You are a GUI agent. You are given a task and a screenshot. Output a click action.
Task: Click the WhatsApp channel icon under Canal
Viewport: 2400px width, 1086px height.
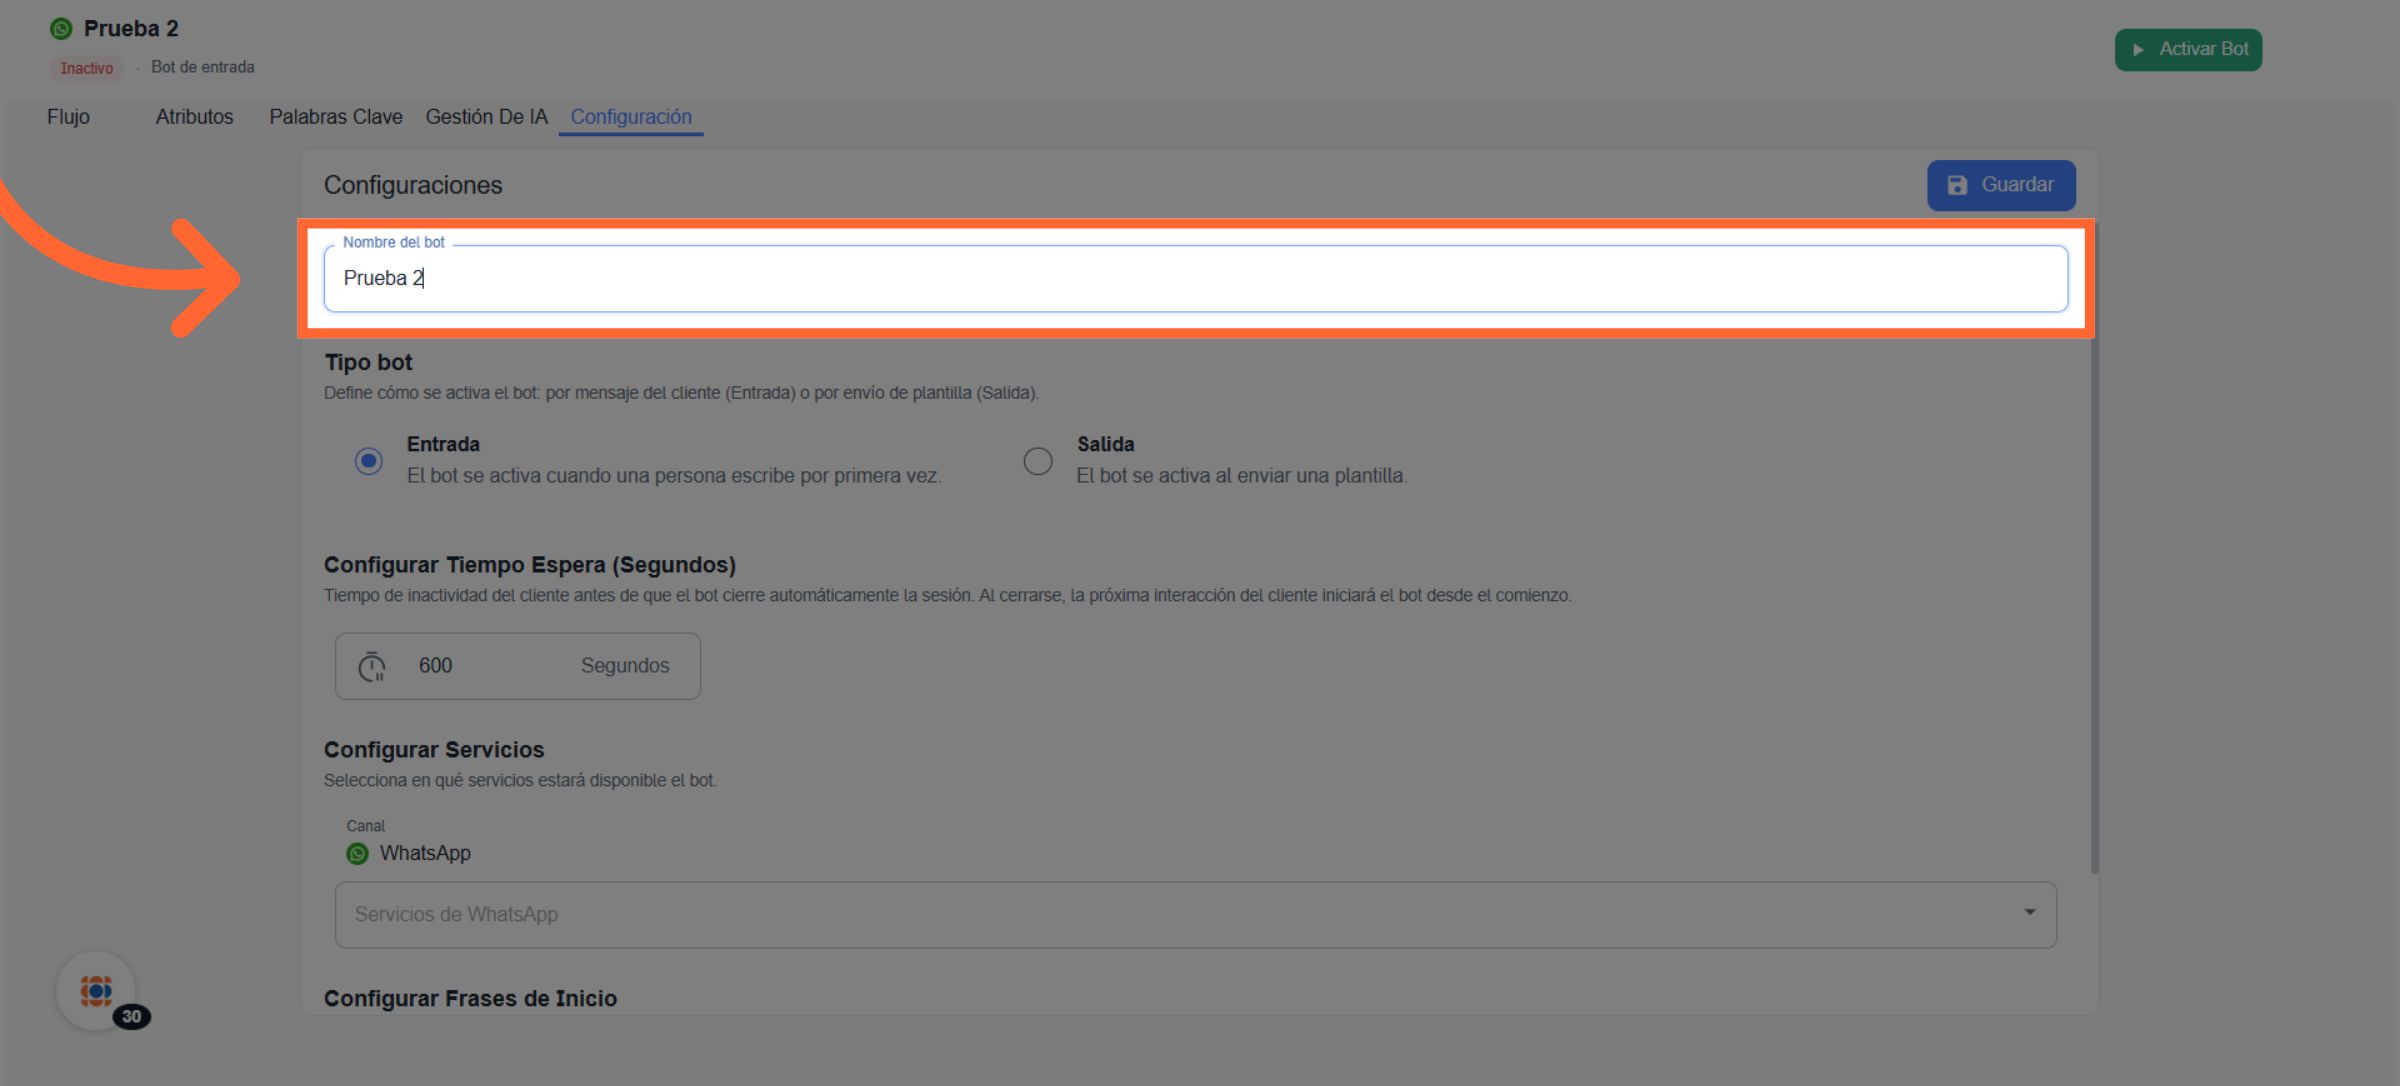(x=357, y=854)
